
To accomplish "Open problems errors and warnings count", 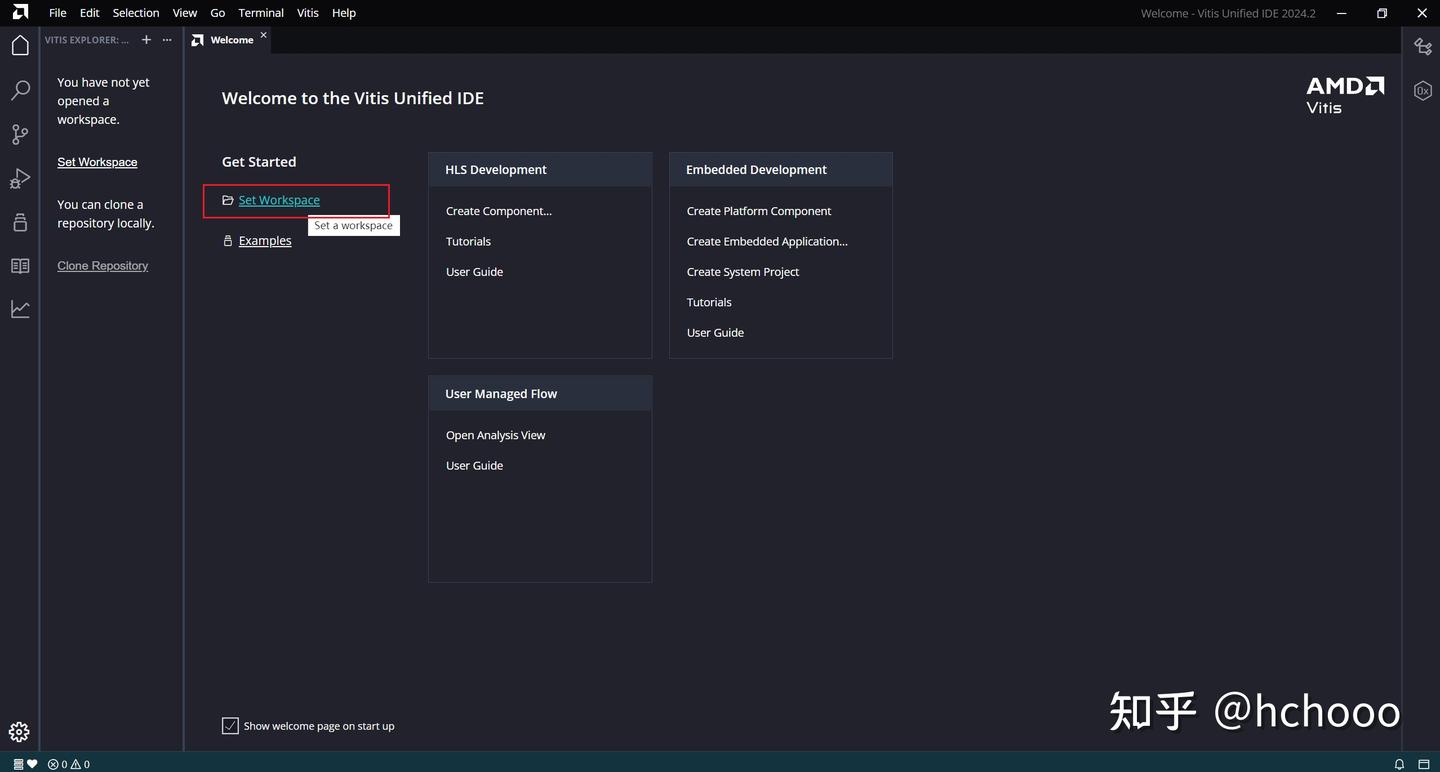I will 69,764.
